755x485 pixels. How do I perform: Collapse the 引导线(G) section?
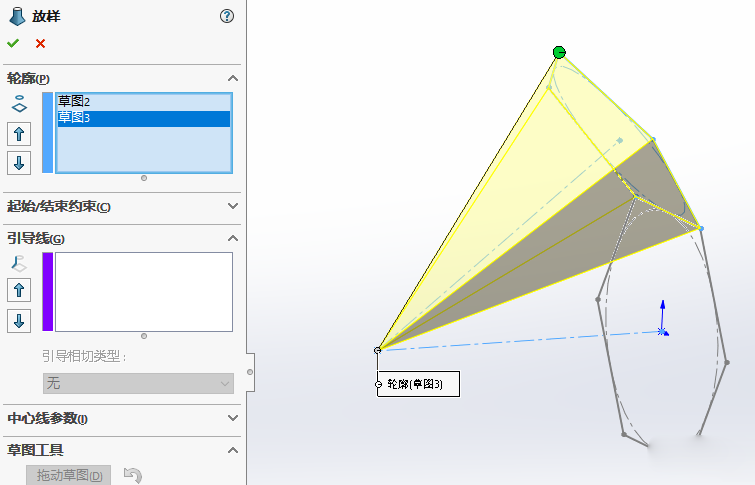(233, 238)
